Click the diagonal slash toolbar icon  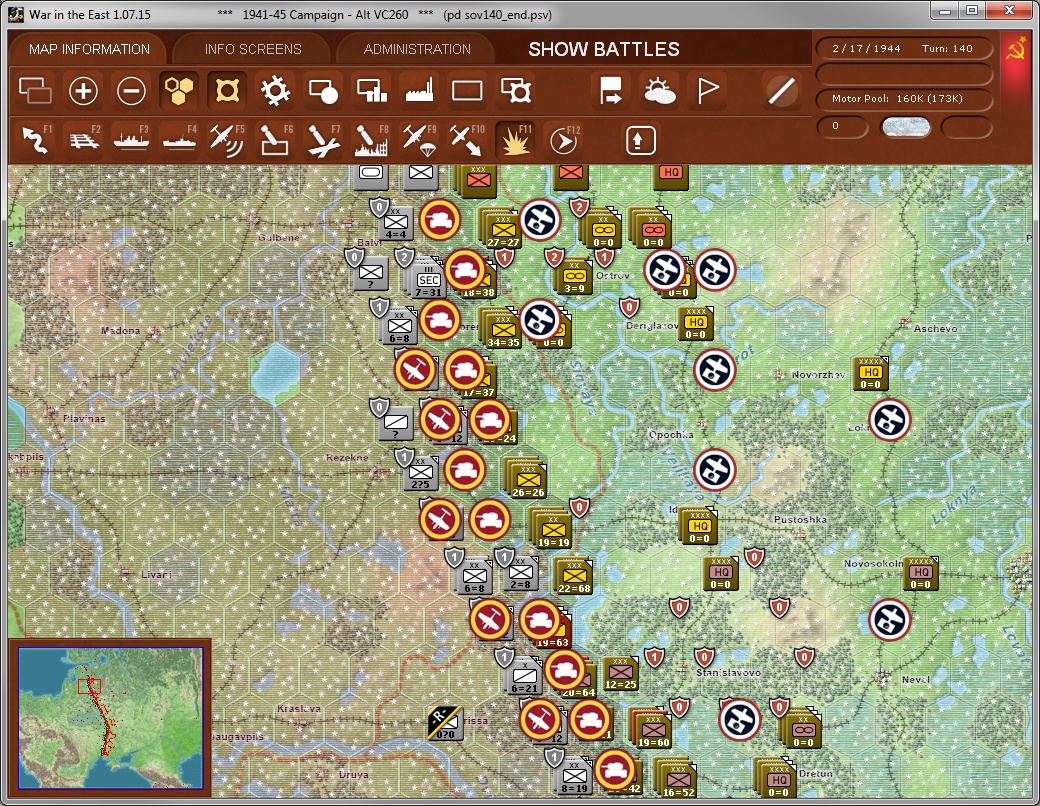coord(781,91)
